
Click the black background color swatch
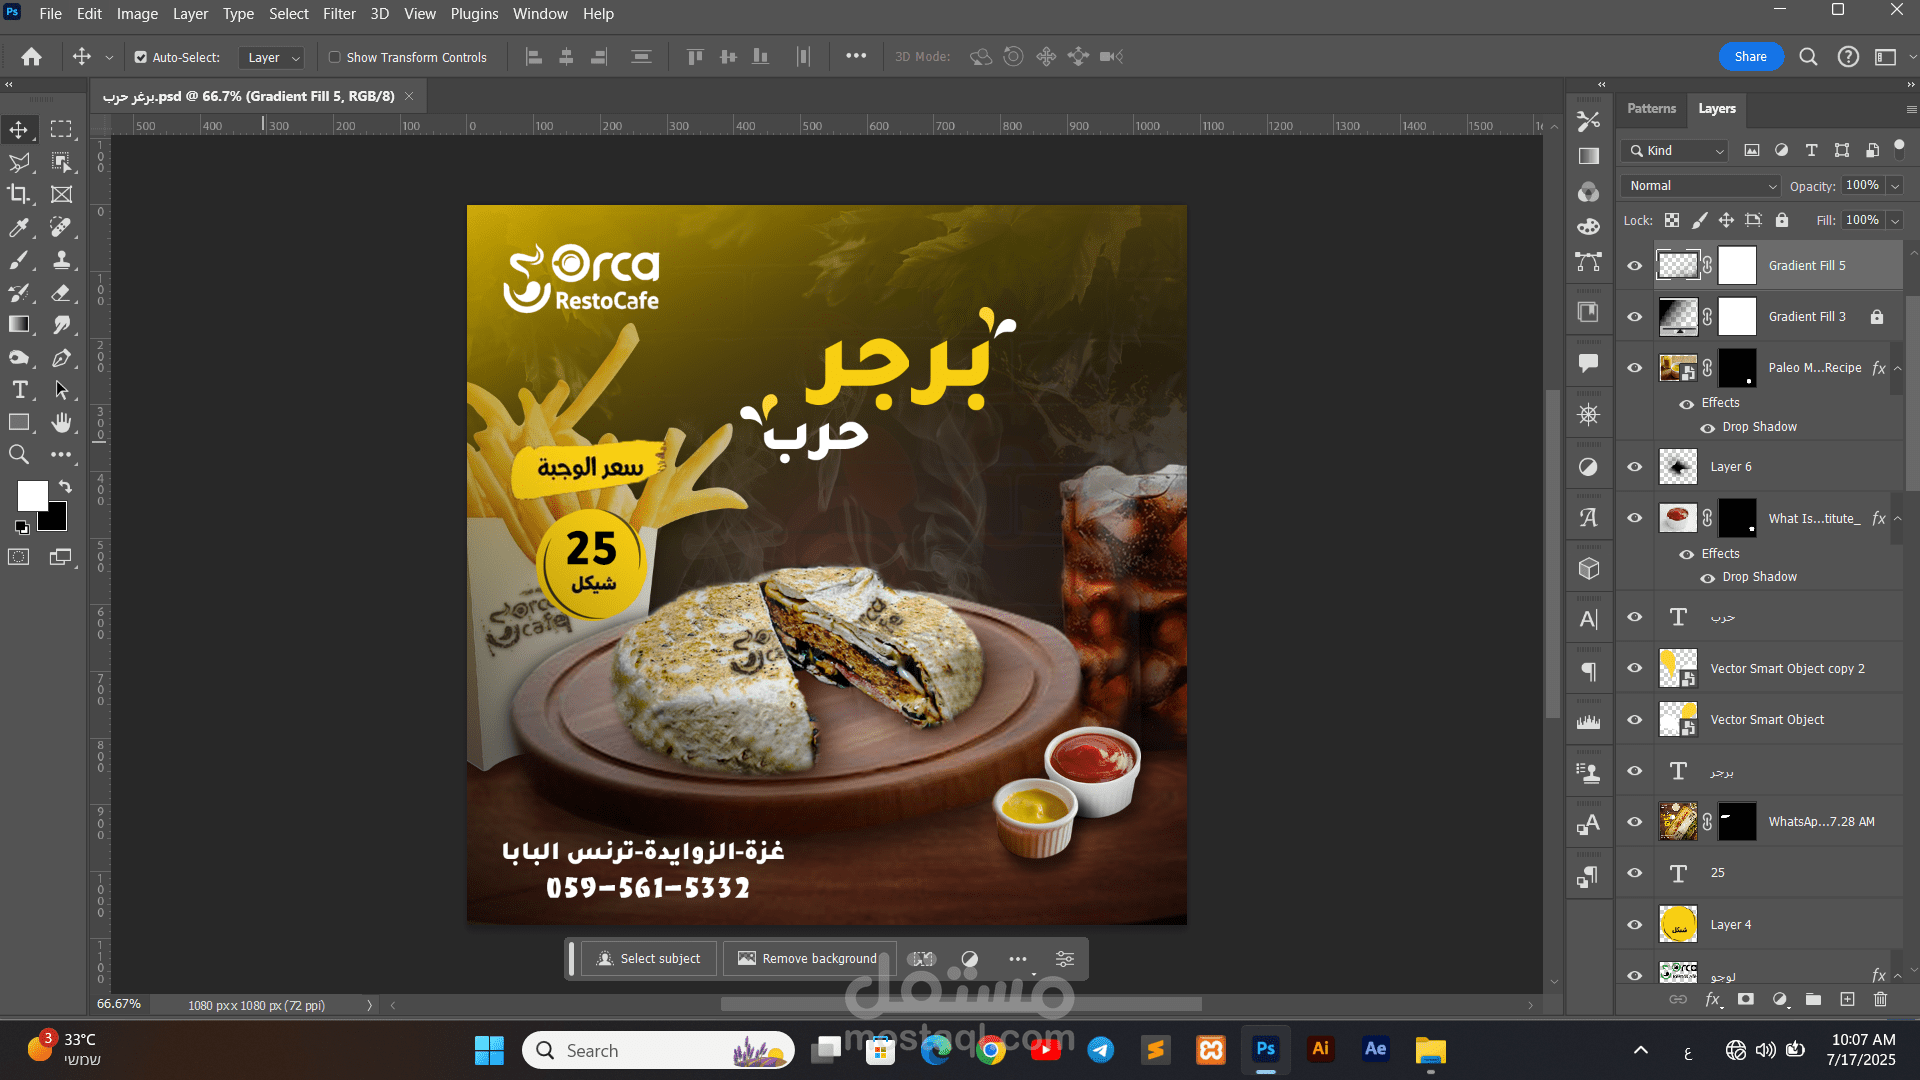tap(58, 520)
